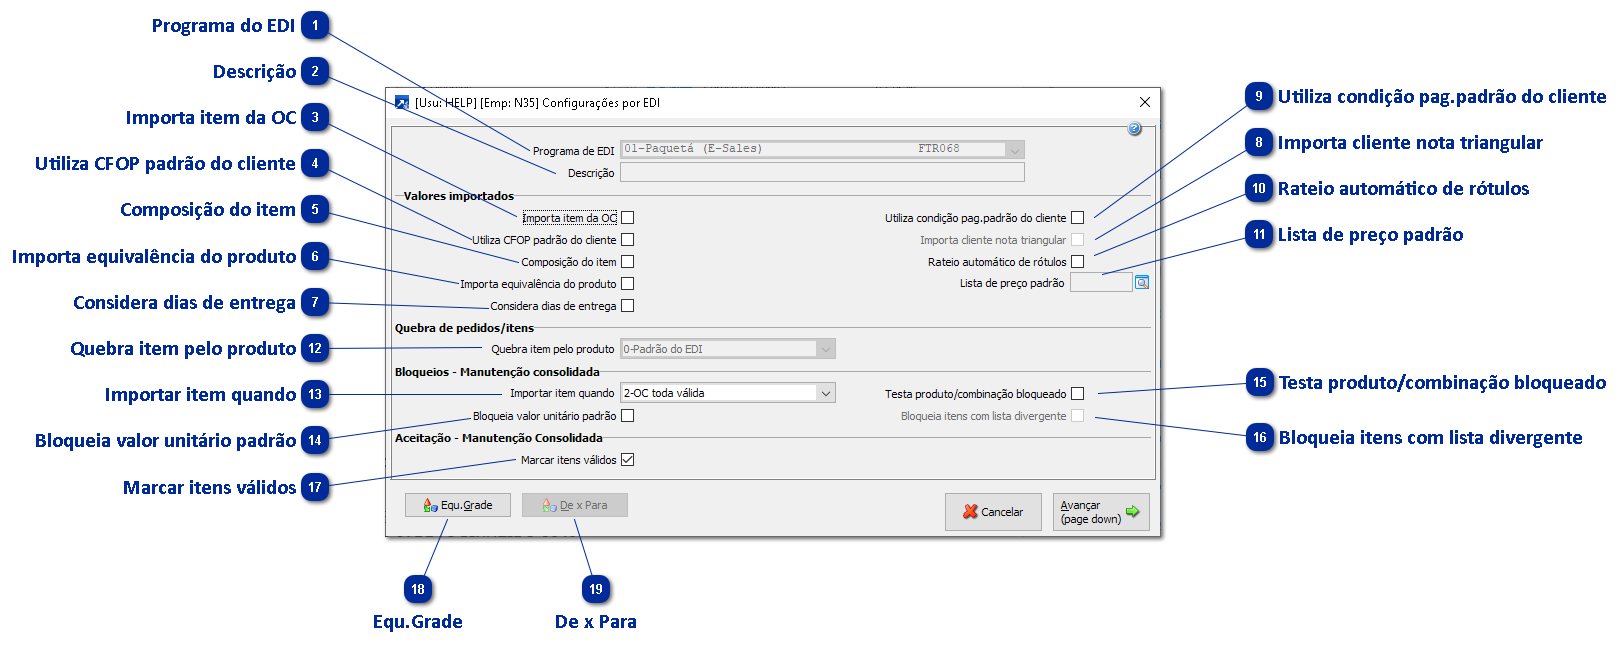This screenshot has height=650, width=1623.
Task: Toggle Bloqueia itens com lista divergente
Action: pyautogui.click(x=1078, y=416)
